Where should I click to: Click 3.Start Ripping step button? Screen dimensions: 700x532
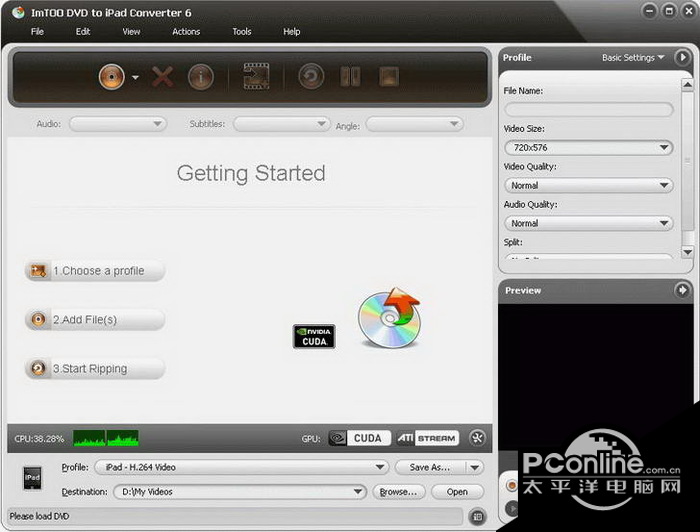[95, 369]
